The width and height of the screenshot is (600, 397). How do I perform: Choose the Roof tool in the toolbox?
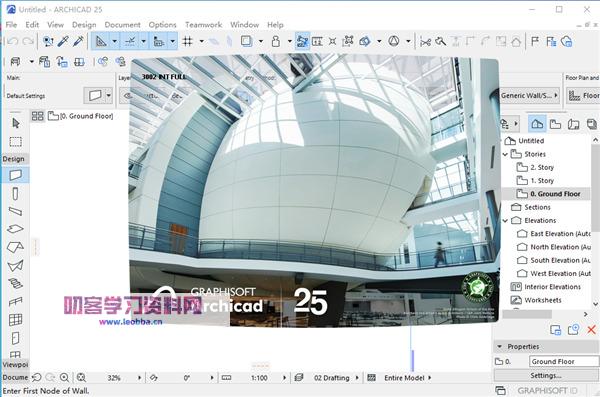point(15,247)
